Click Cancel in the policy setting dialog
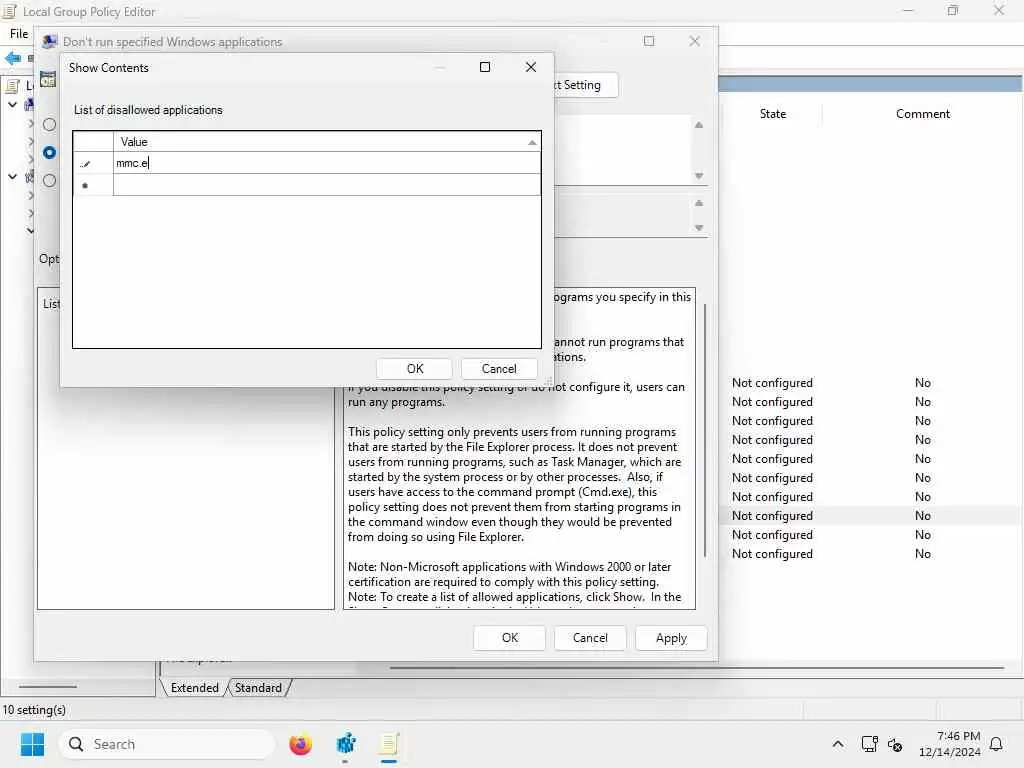Image resolution: width=1024 pixels, height=768 pixels. click(x=590, y=638)
